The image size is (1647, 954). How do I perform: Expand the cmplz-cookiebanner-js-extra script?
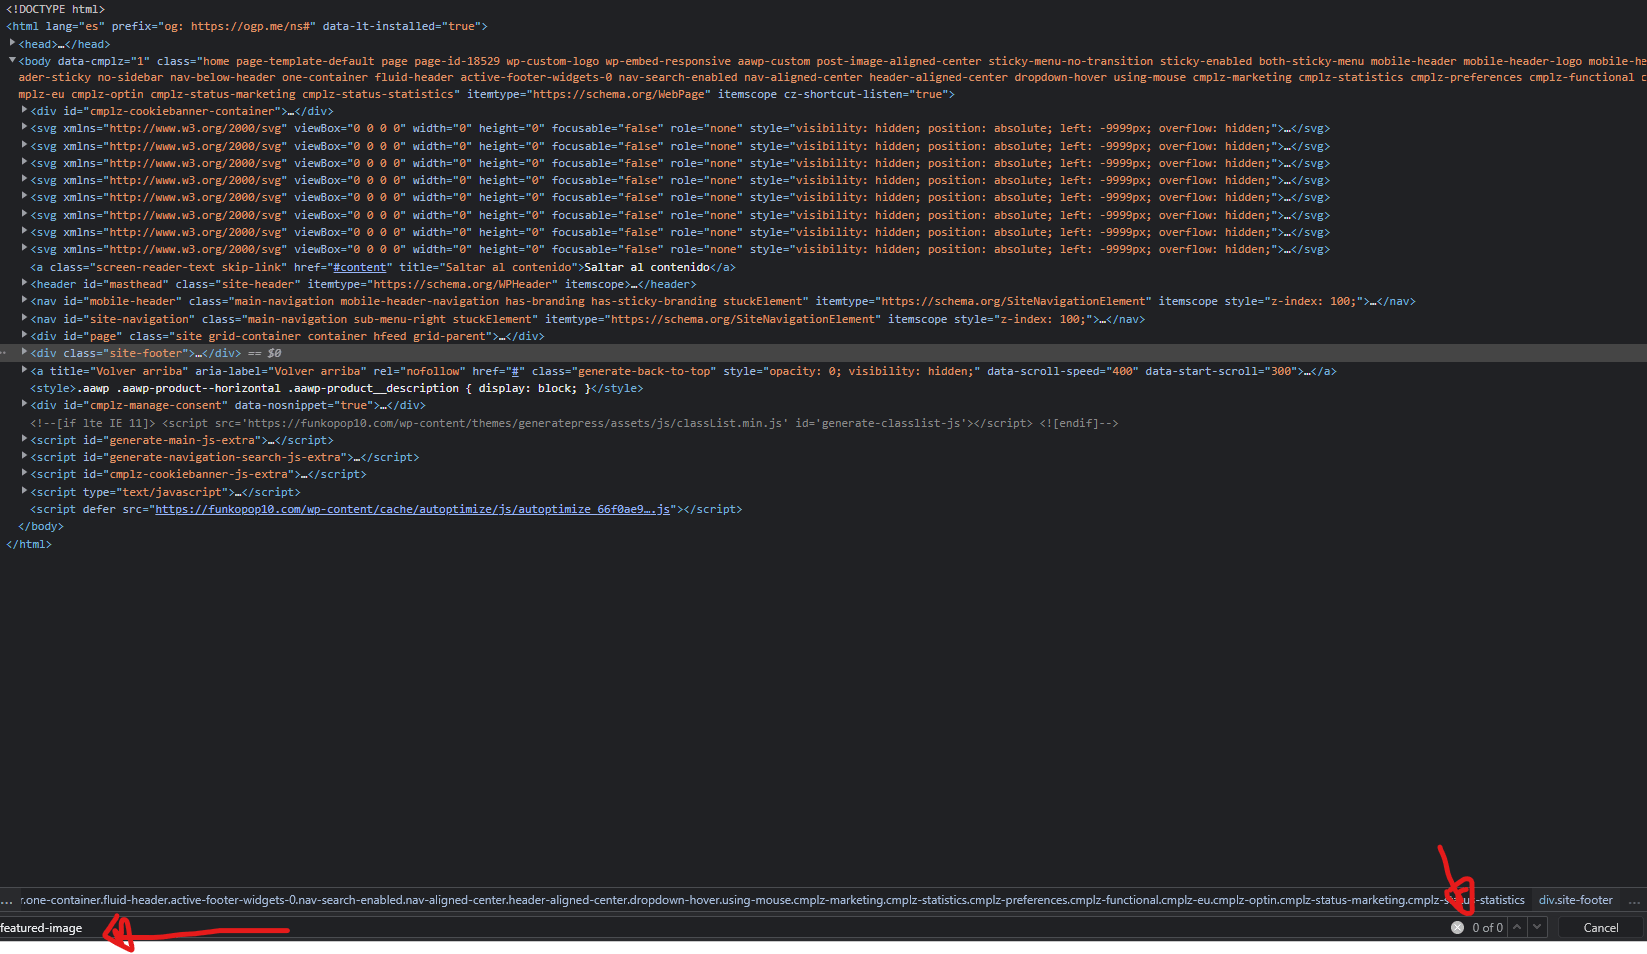25,473
